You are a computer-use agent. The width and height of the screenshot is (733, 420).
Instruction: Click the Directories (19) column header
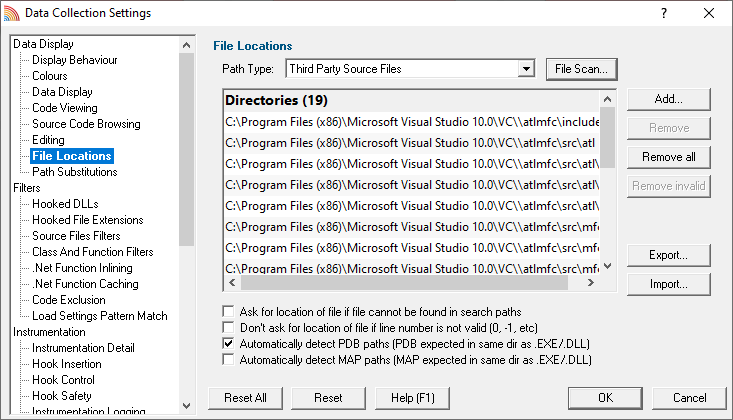[x=412, y=101]
